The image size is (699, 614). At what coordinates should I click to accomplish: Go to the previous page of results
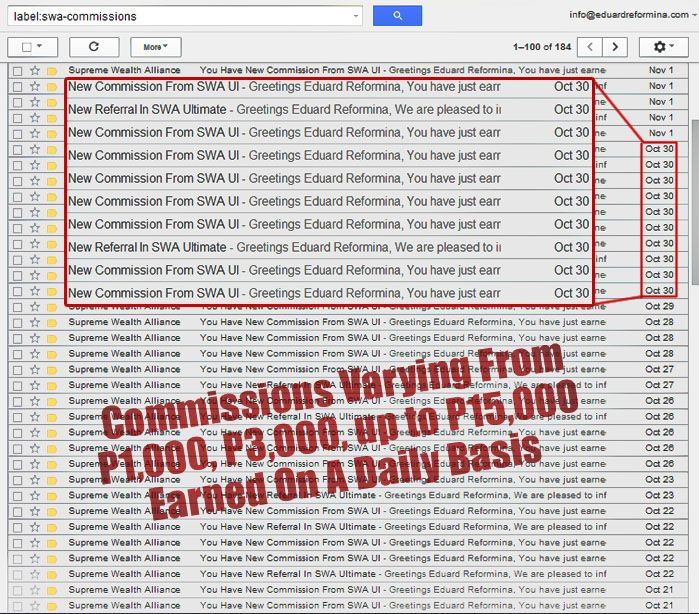pyautogui.click(x=590, y=47)
